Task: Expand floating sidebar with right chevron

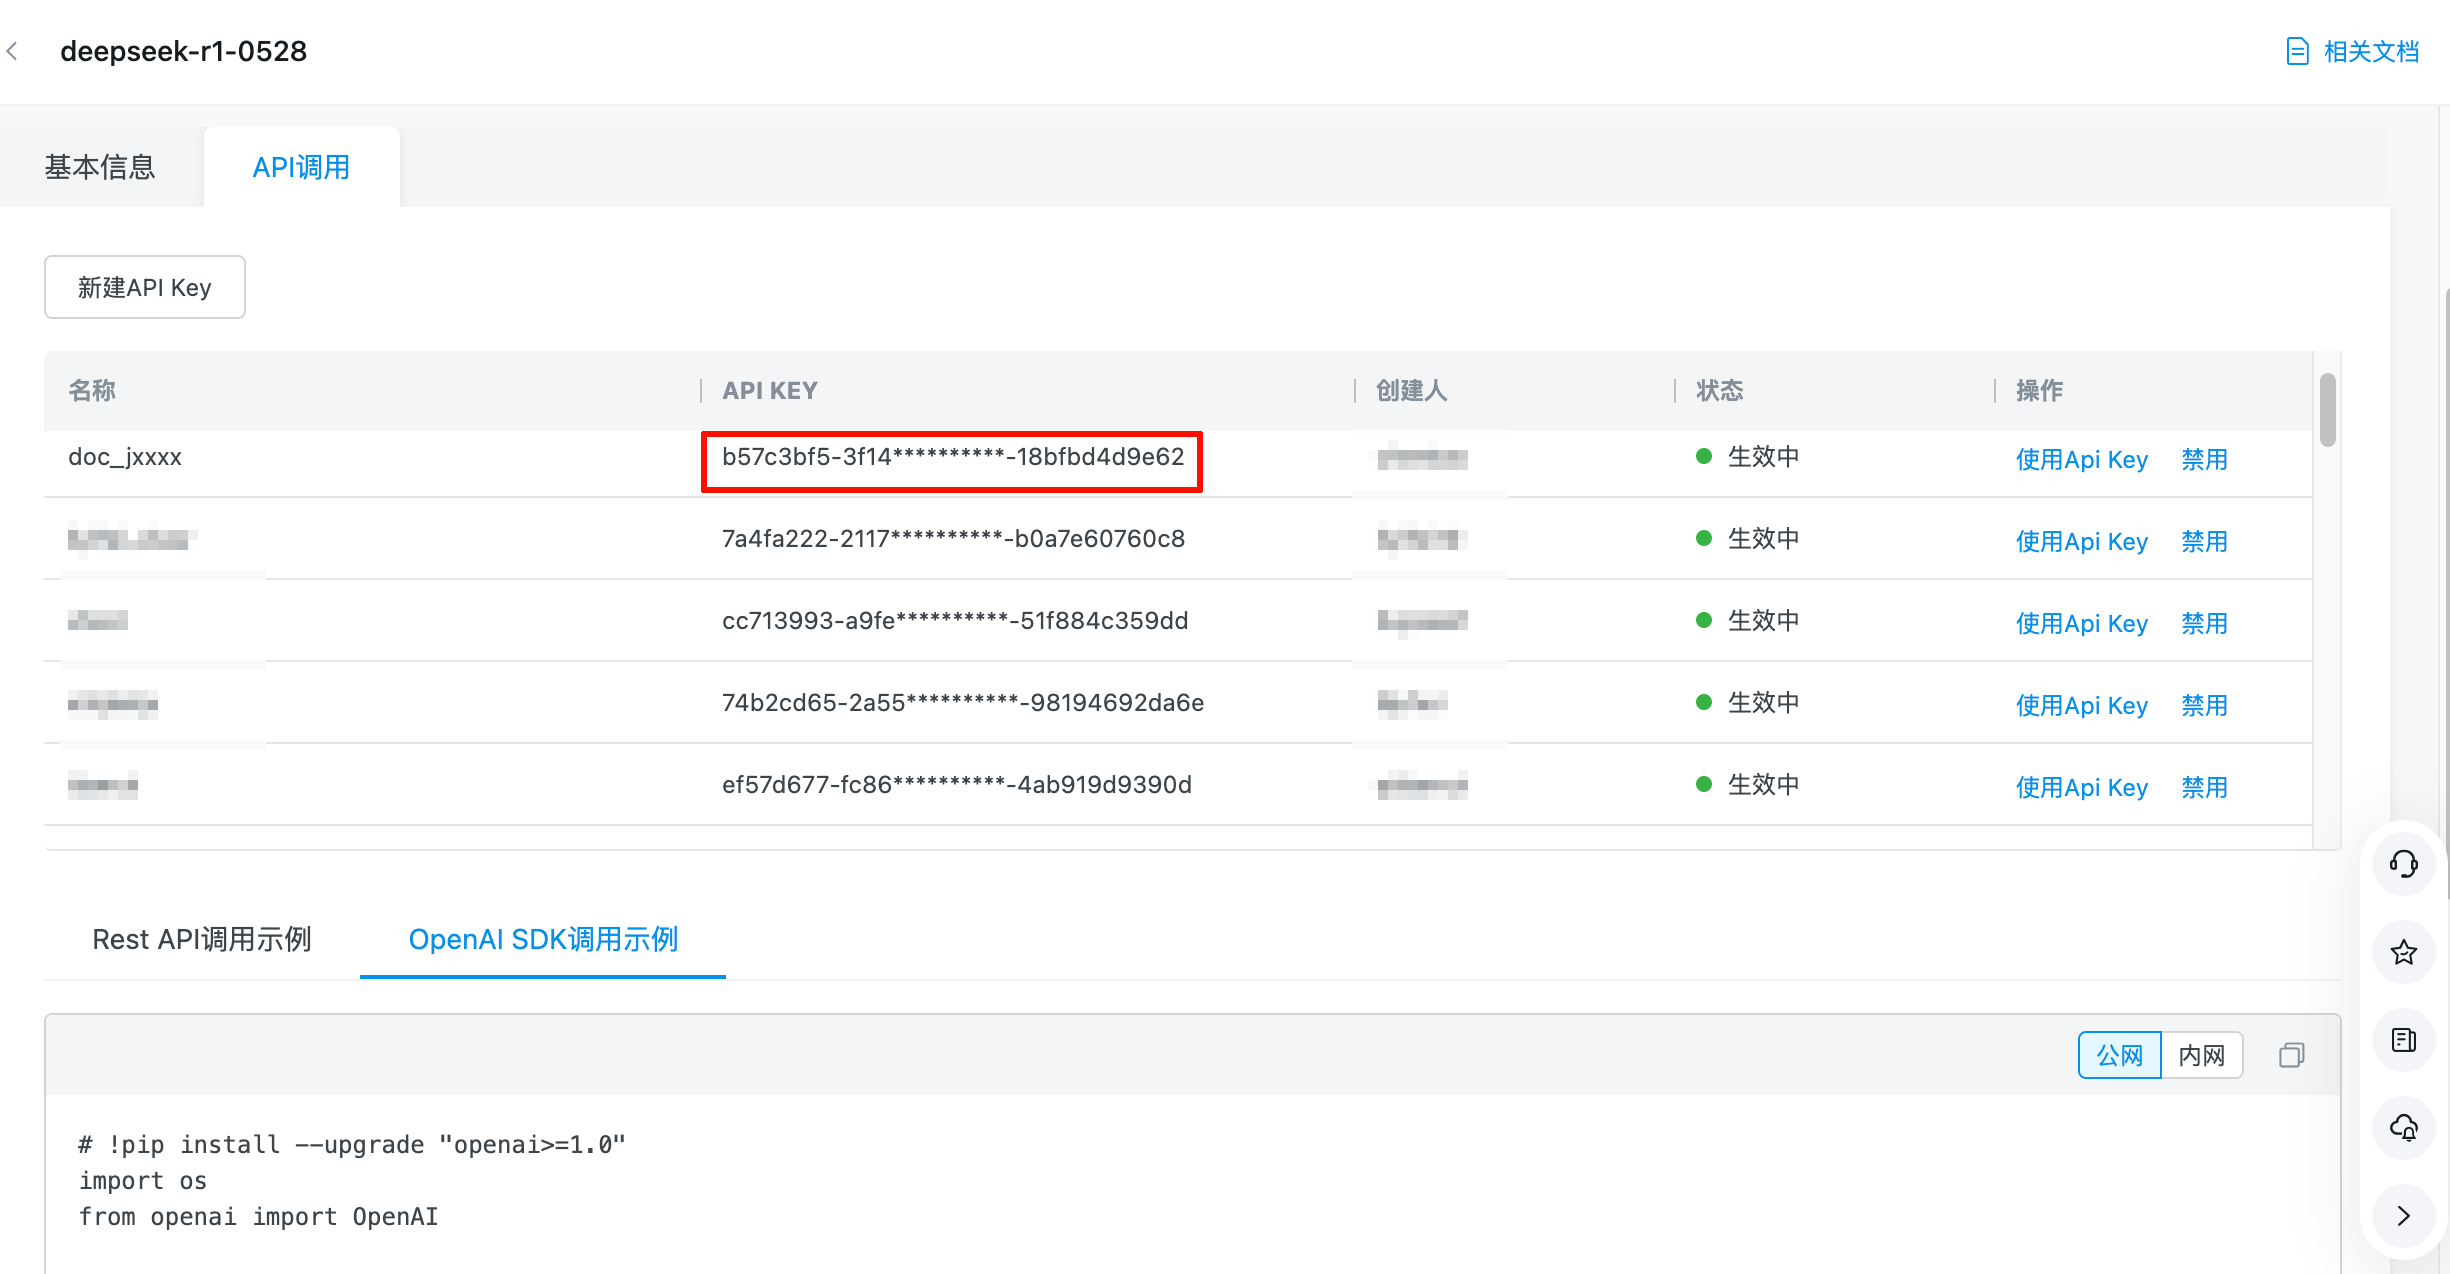Action: [x=2404, y=1215]
